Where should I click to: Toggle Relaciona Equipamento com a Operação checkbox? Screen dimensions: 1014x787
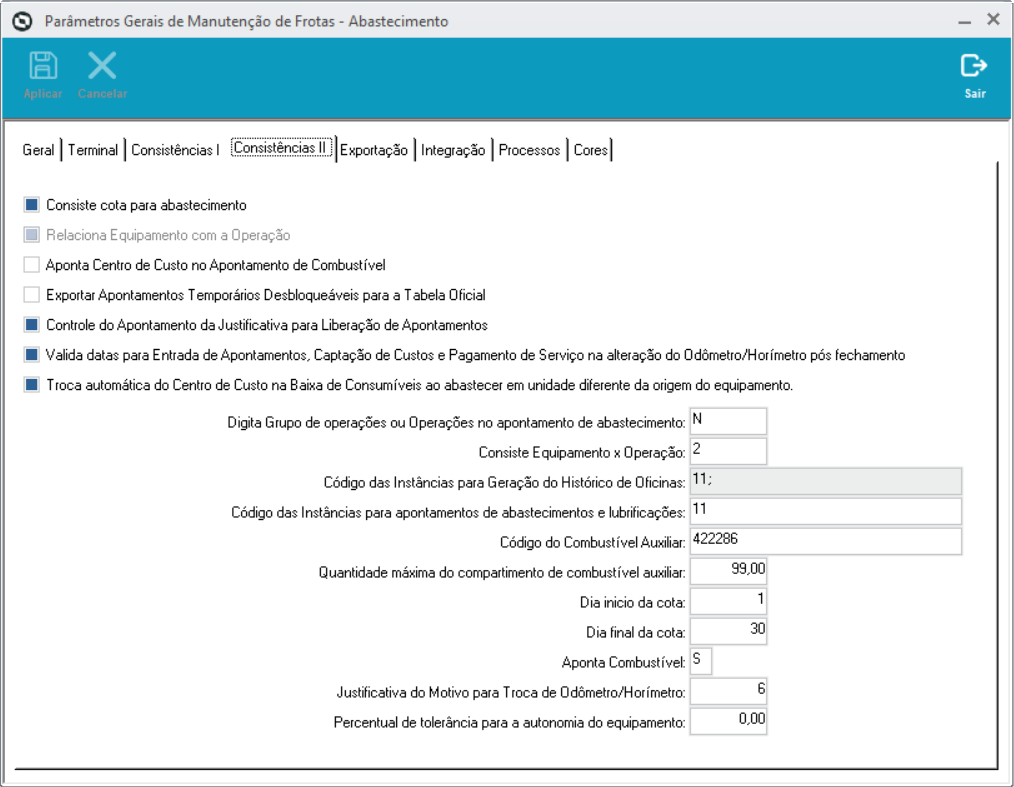[32, 235]
